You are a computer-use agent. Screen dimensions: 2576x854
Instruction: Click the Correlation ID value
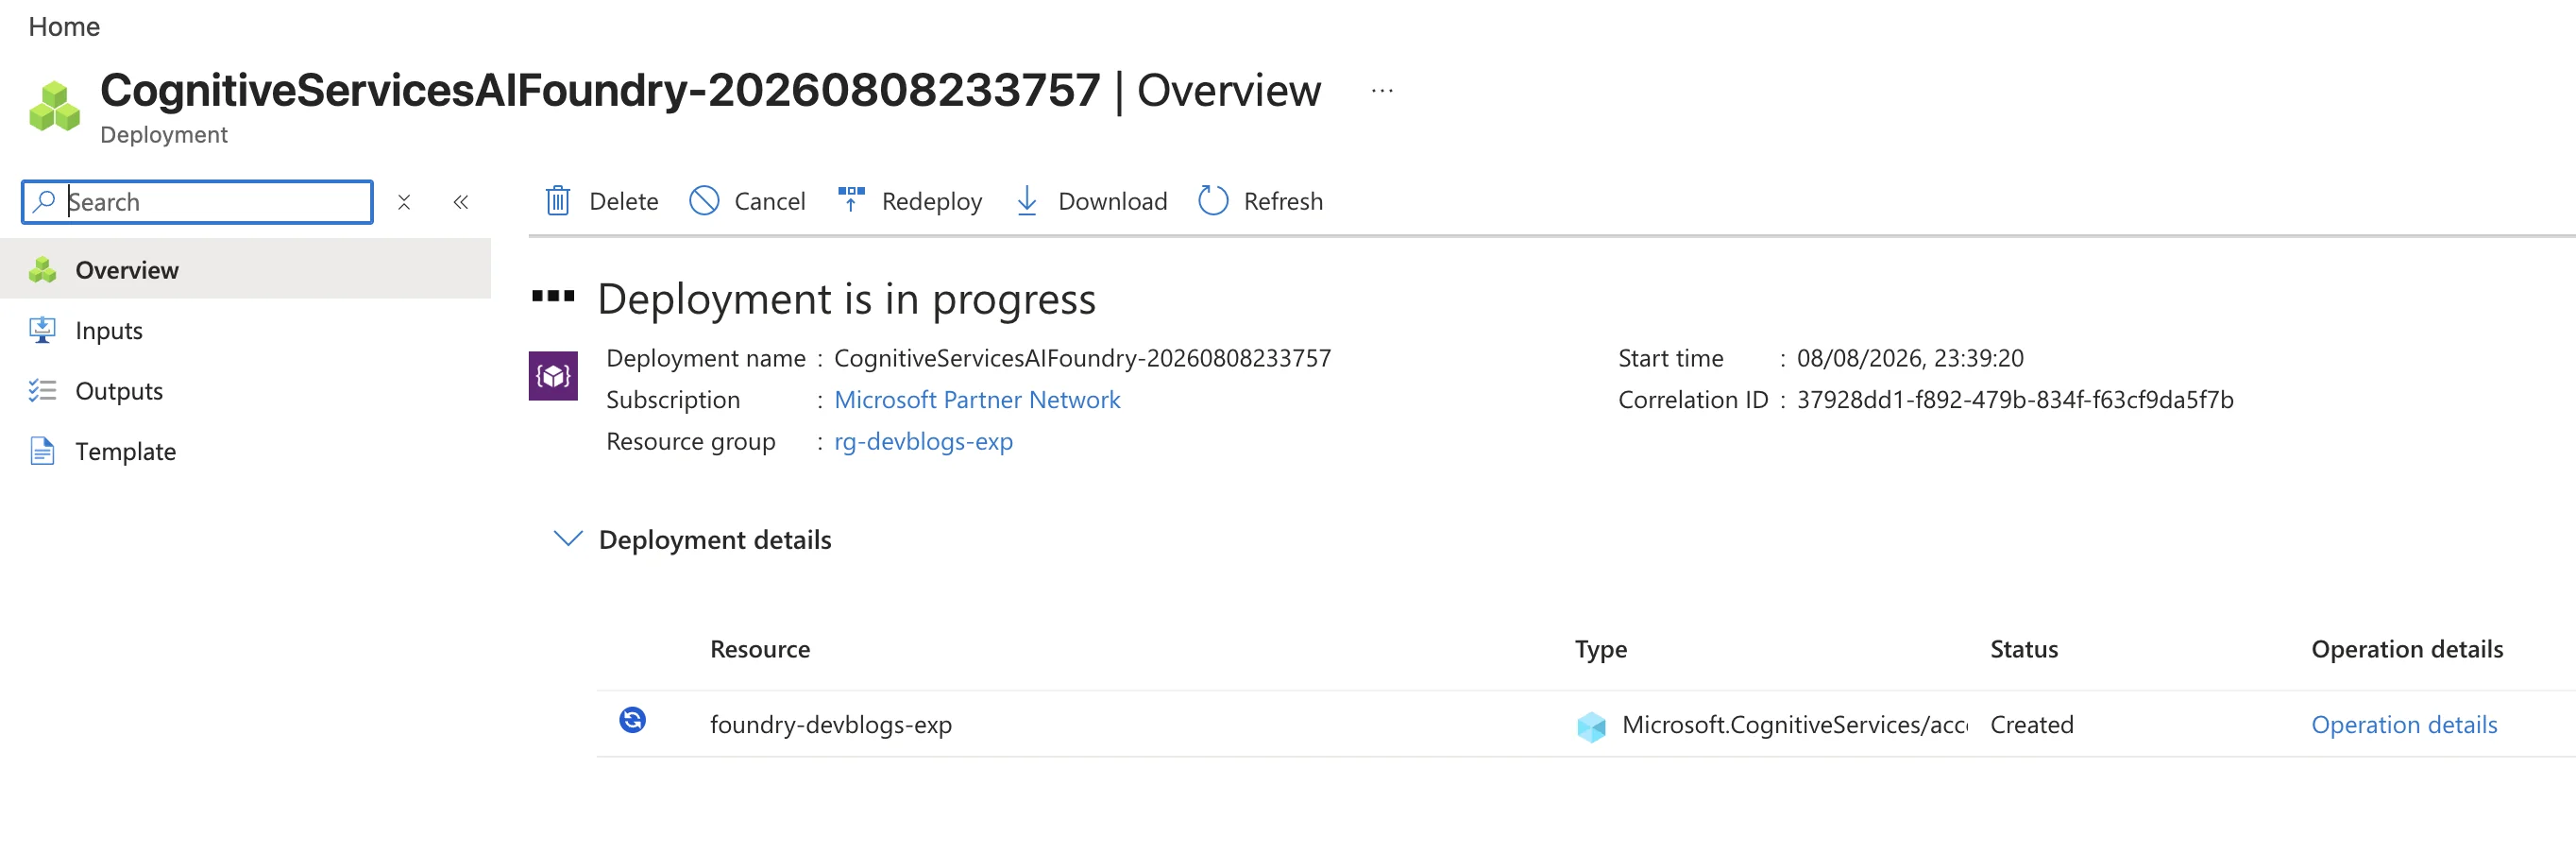coord(2015,400)
